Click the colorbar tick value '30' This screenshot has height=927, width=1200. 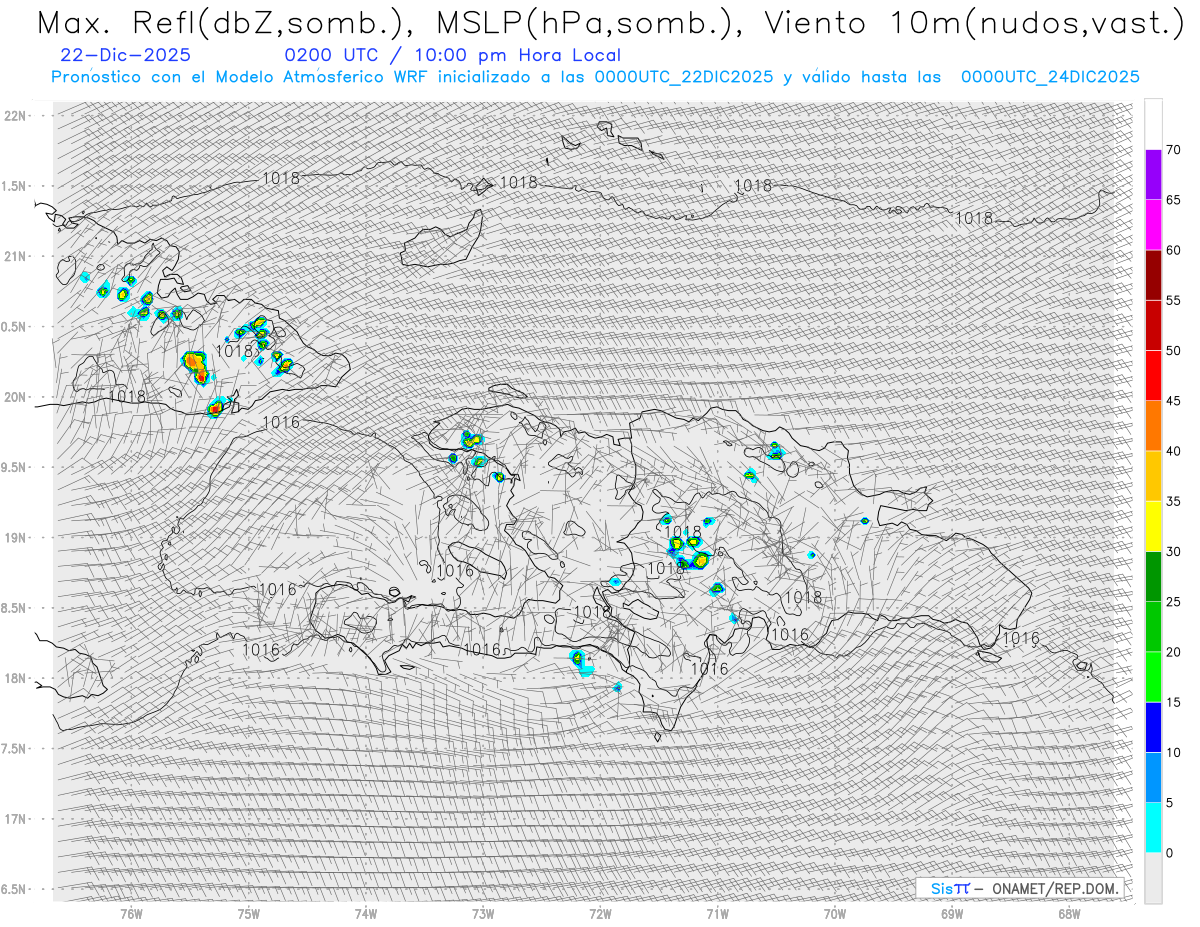(1173, 551)
